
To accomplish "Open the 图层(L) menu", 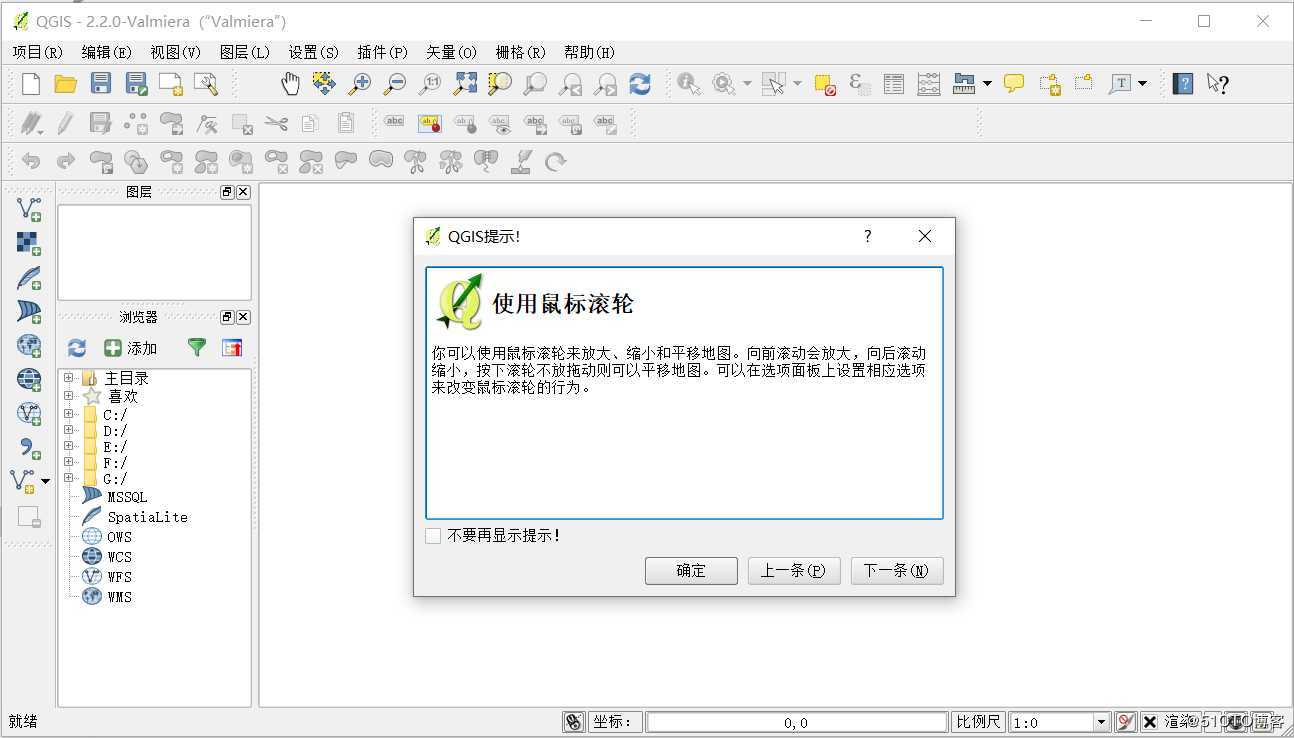I will pyautogui.click(x=244, y=52).
